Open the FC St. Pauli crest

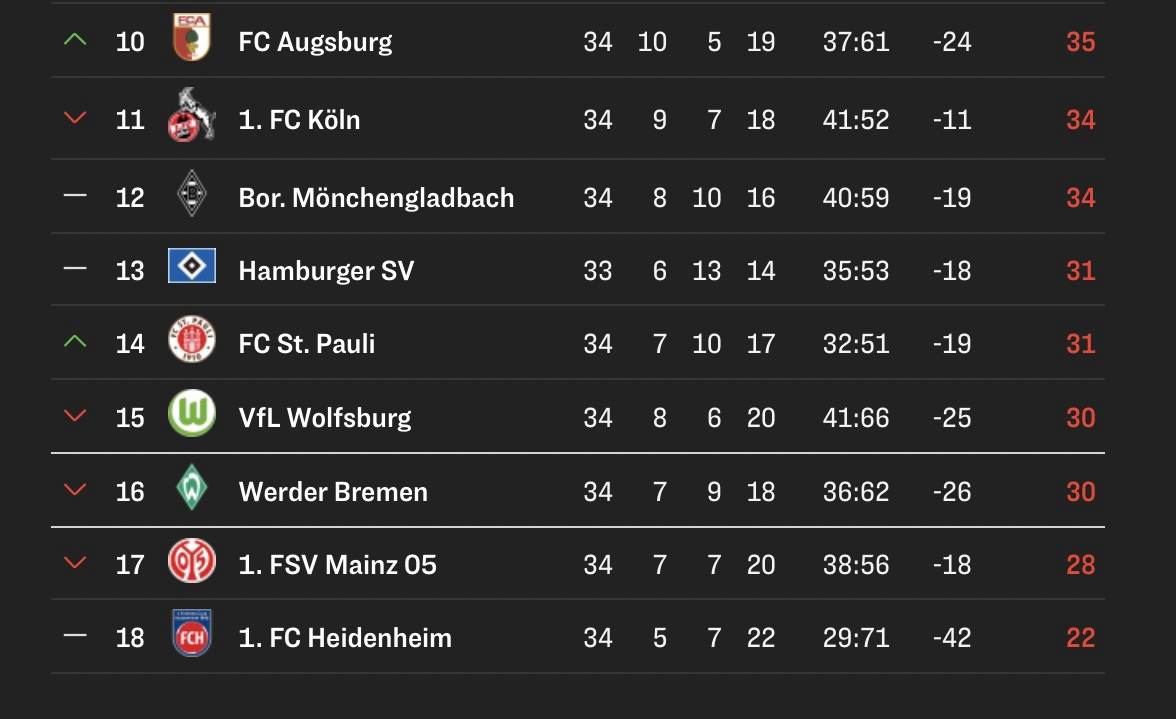click(x=191, y=341)
